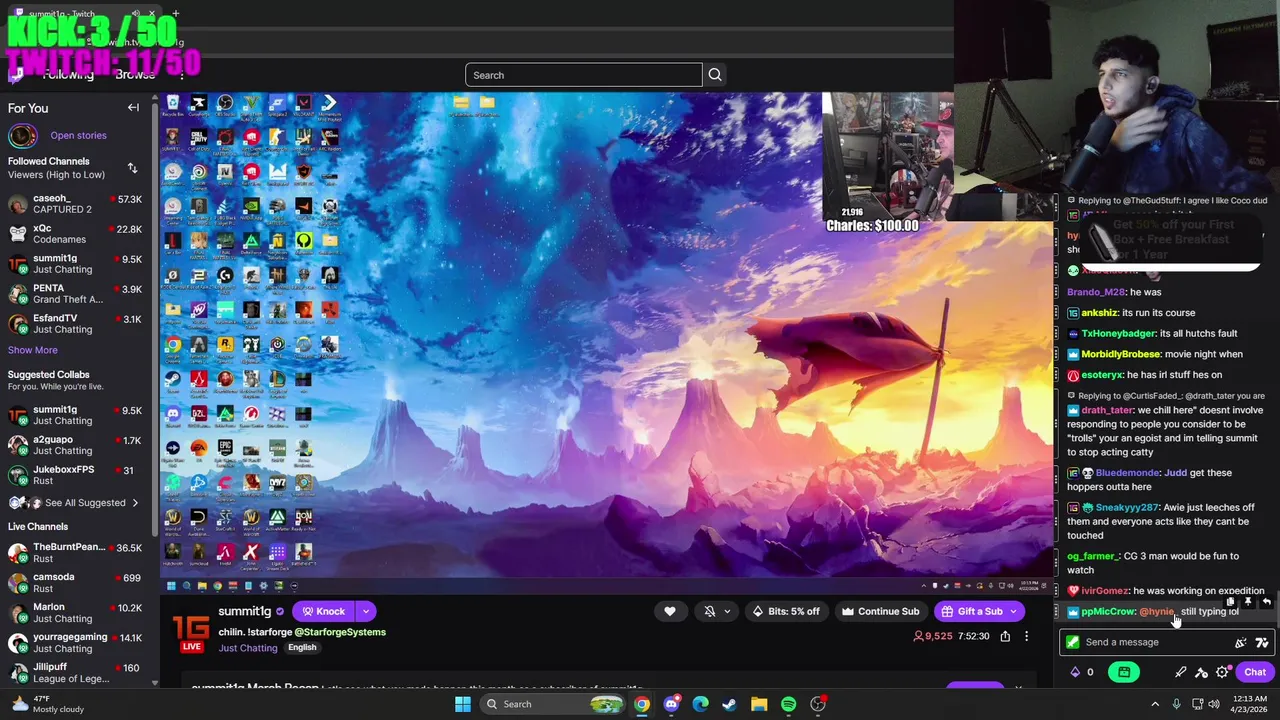Open Spotify from taskbar
1280x720 pixels.
click(789, 704)
